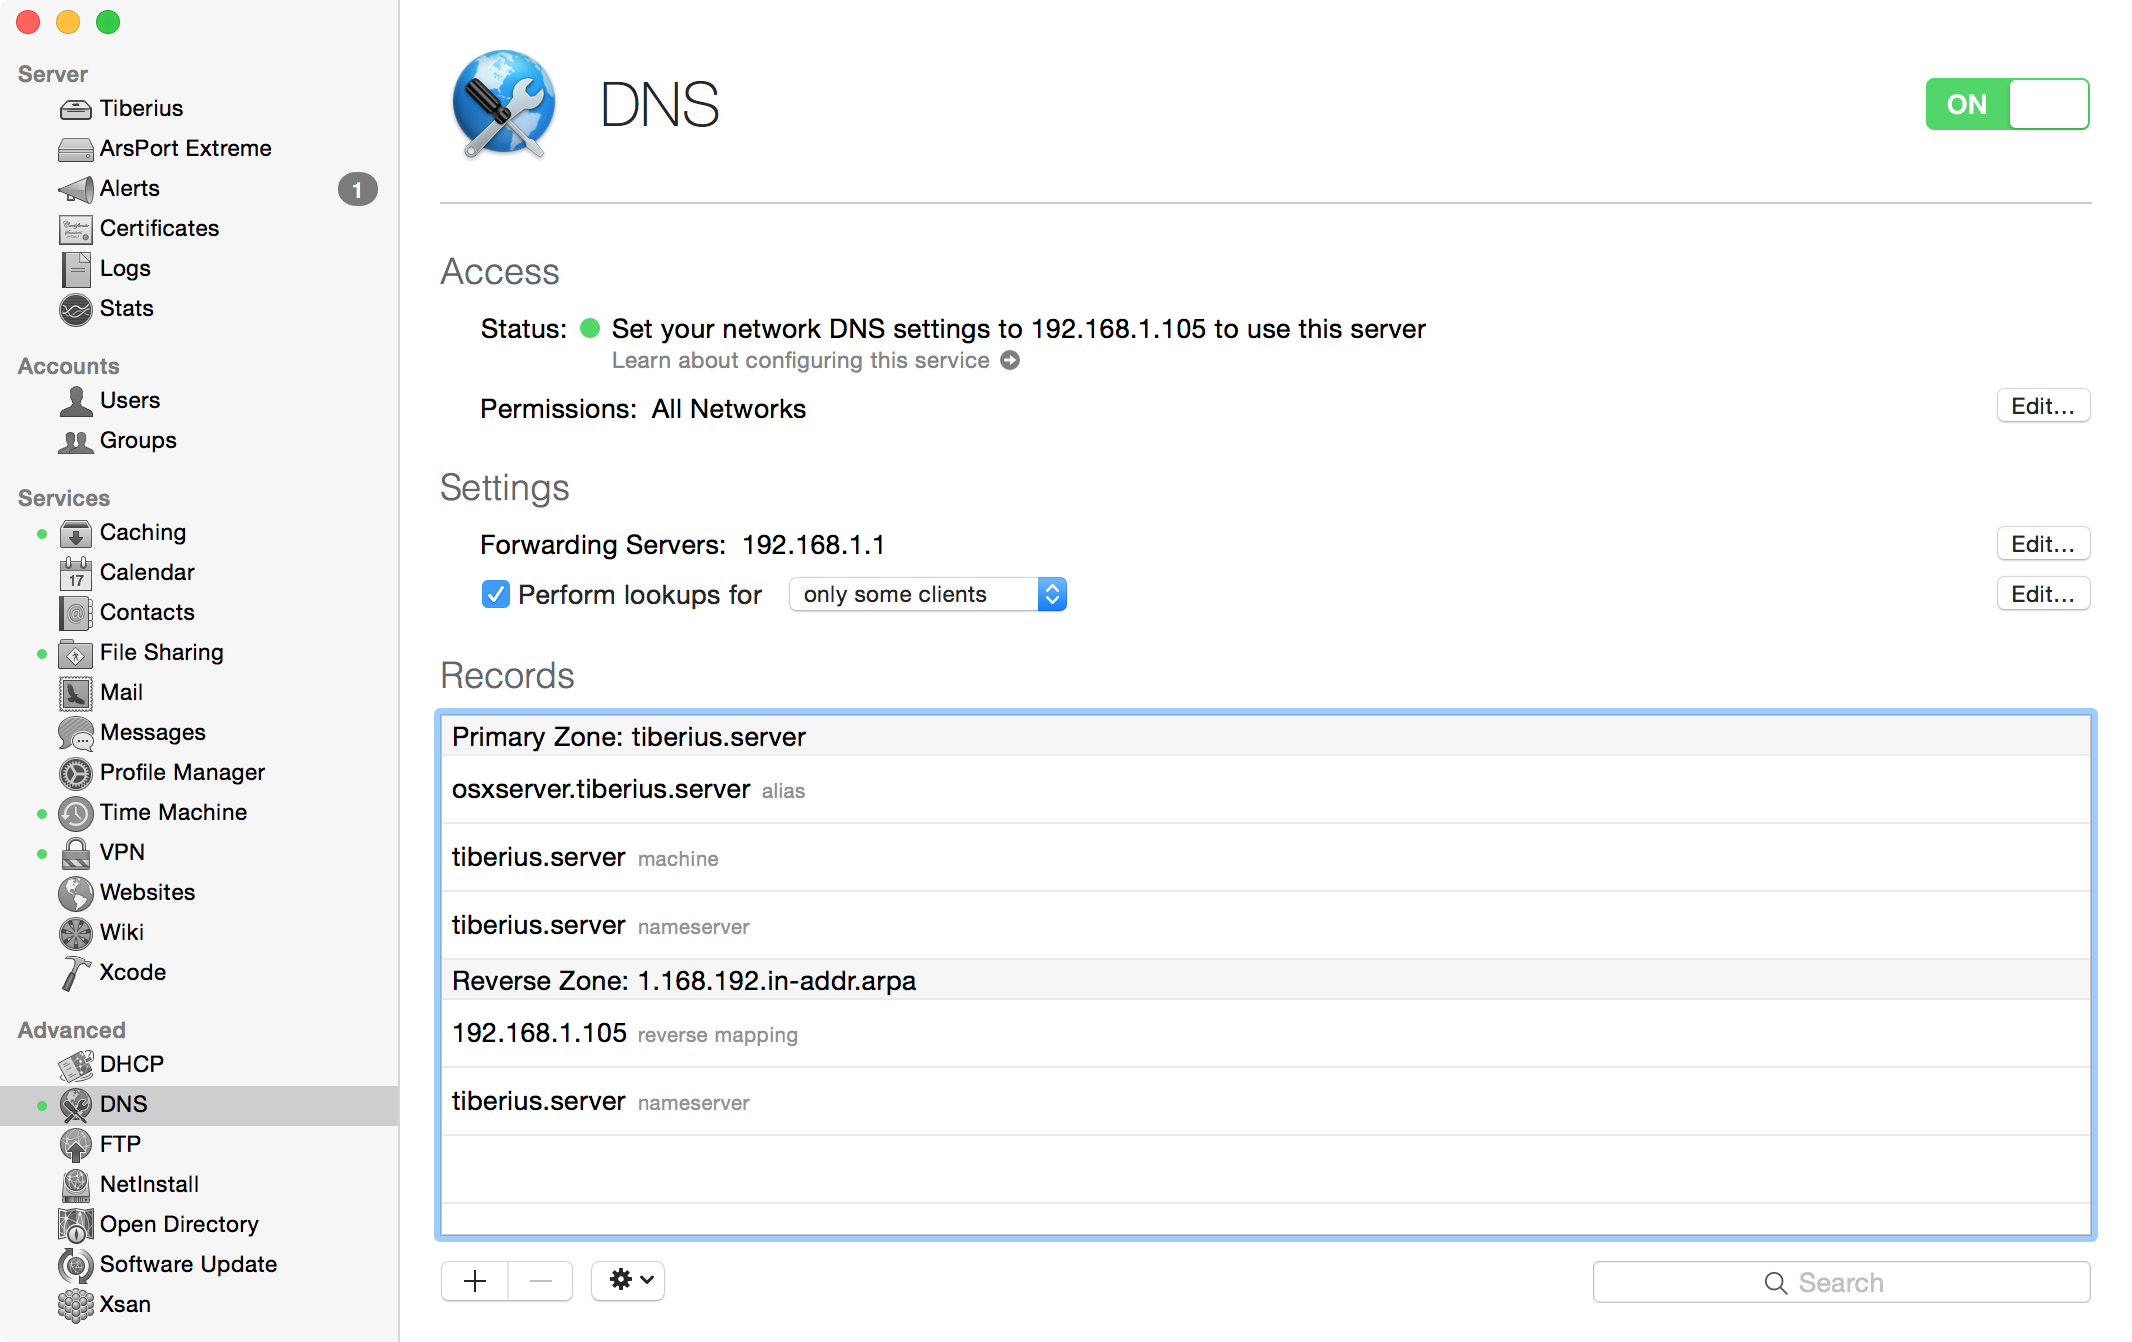
Task: Click the add record plus button
Action: pos(475,1279)
